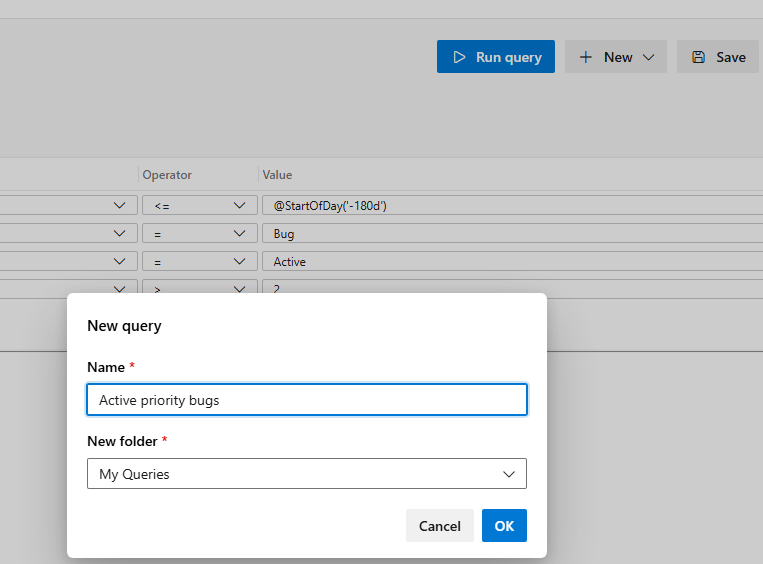Click the @StartOfDay('-180d') value field
763x564 pixels.
coord(512,205)
